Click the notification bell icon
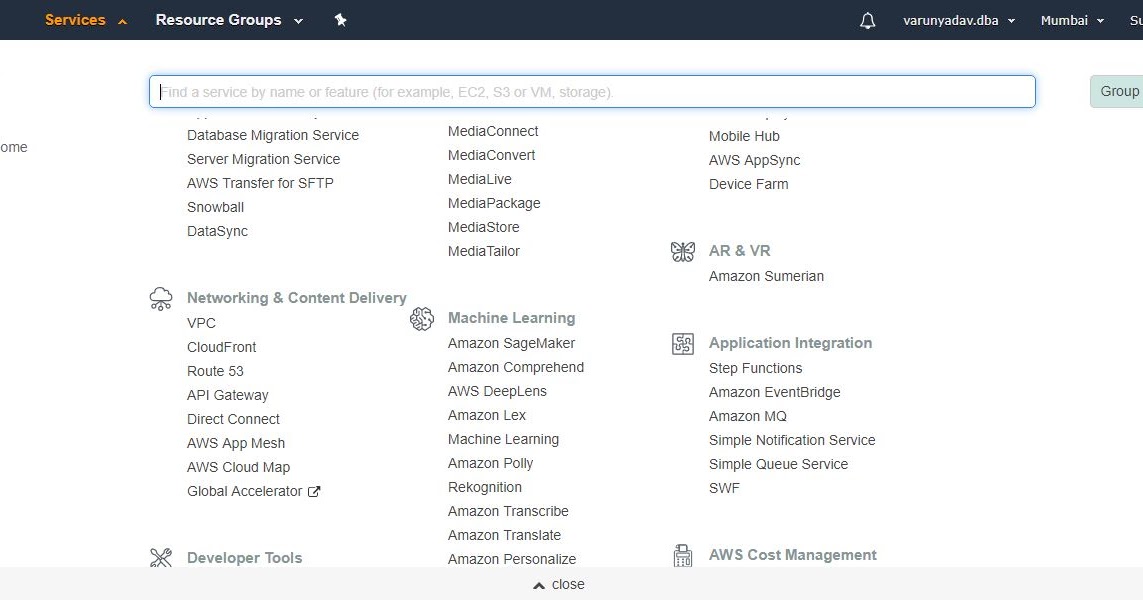1143x600 pixels. (867, 21)
